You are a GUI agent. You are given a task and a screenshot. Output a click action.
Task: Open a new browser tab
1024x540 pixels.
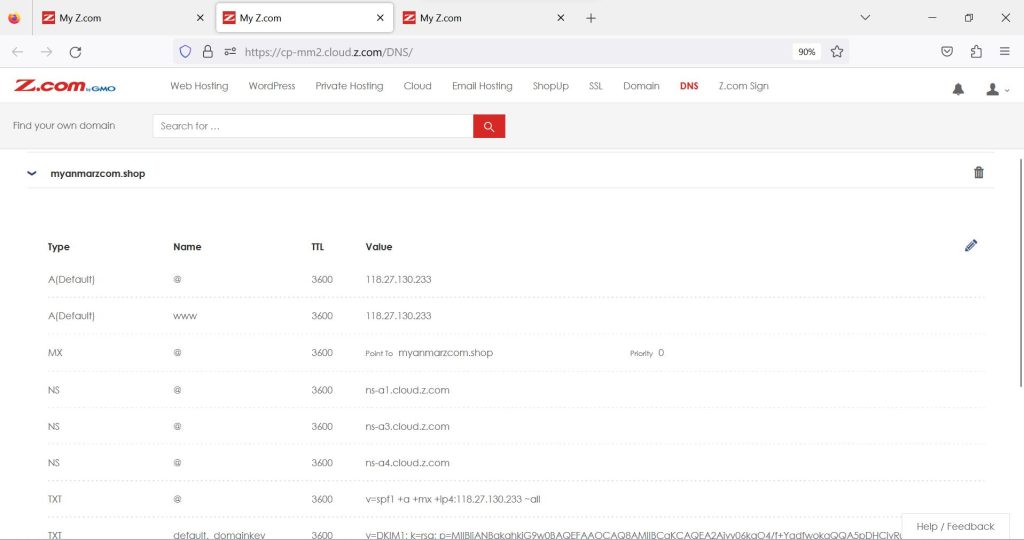click(591, 18)
